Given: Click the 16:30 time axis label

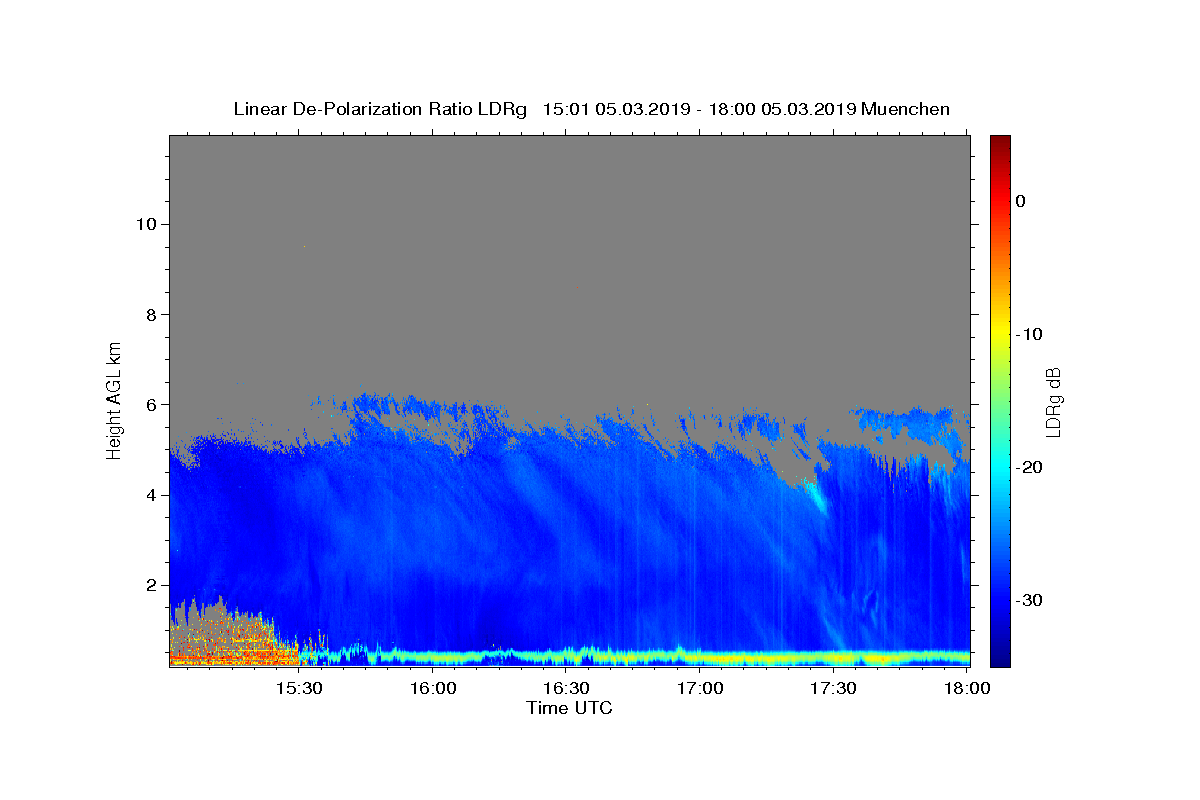Looking at the screenshot, I should [x=566, y=688].
